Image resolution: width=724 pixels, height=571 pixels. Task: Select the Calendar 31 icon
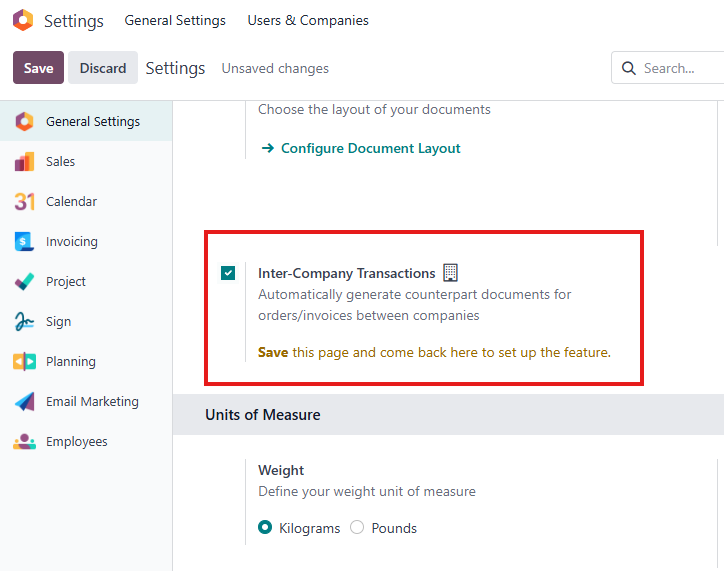click(24, 201)
